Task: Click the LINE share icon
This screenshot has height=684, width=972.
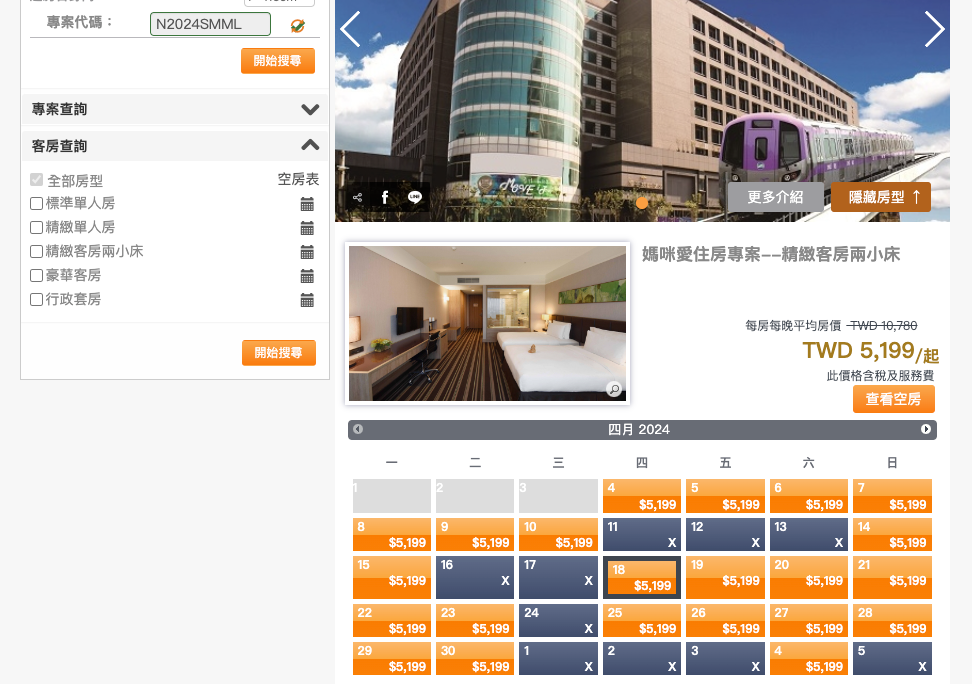Action: (x=415, y=198)
